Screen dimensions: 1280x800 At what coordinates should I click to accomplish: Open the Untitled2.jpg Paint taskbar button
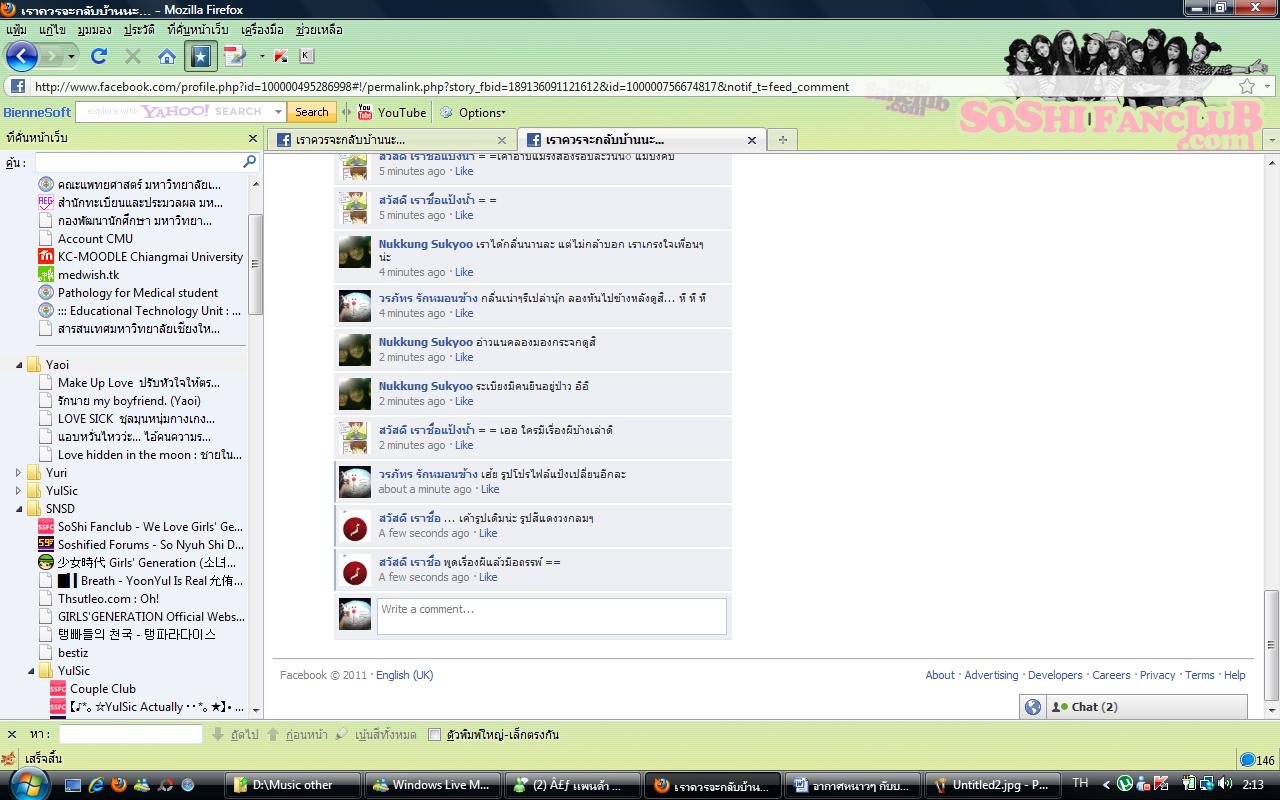992,785
